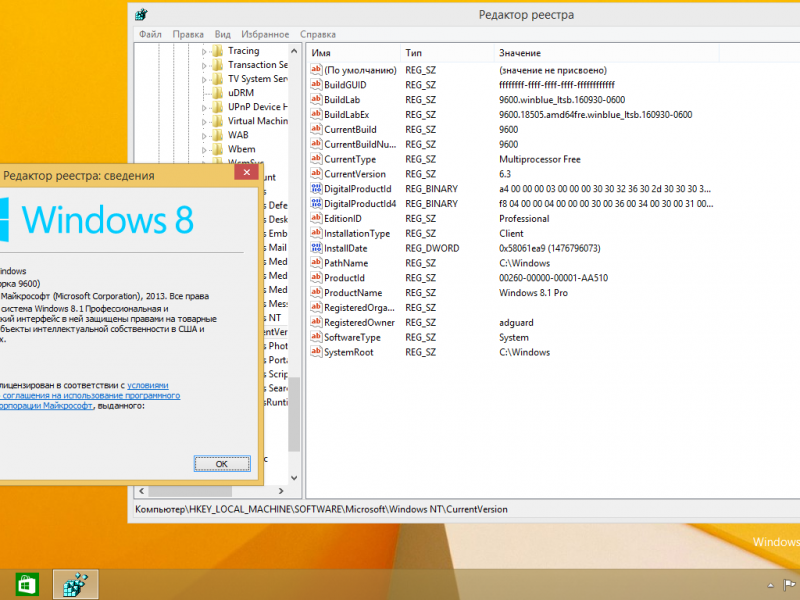The height and width of the screenshot is (600, 800).
Task: Click the CurrentVersion string value icon
Action: pos(316,173)
